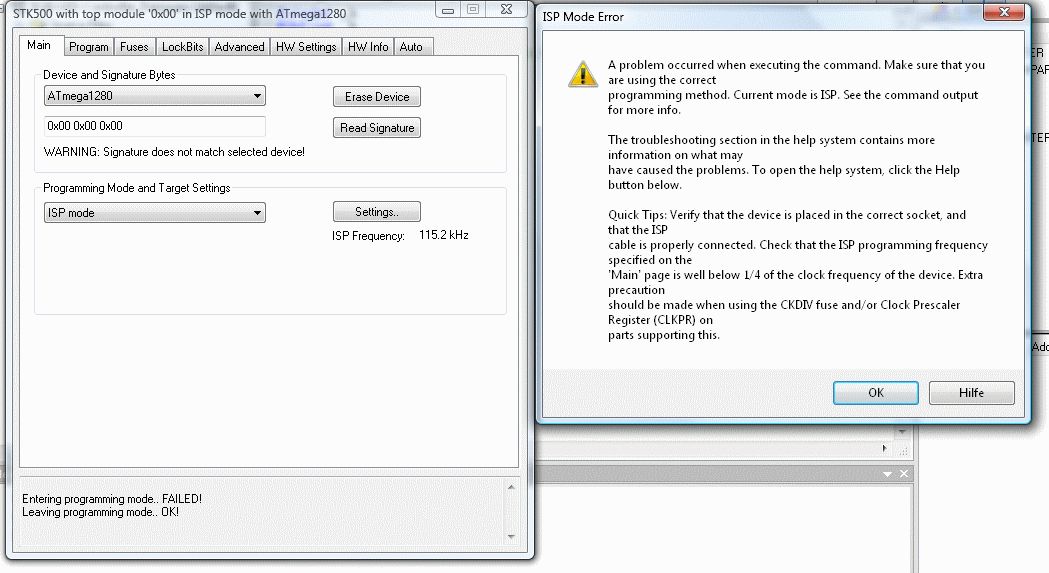Click the Read Signature button
1049x573 pixels.
tap(377, 128)
